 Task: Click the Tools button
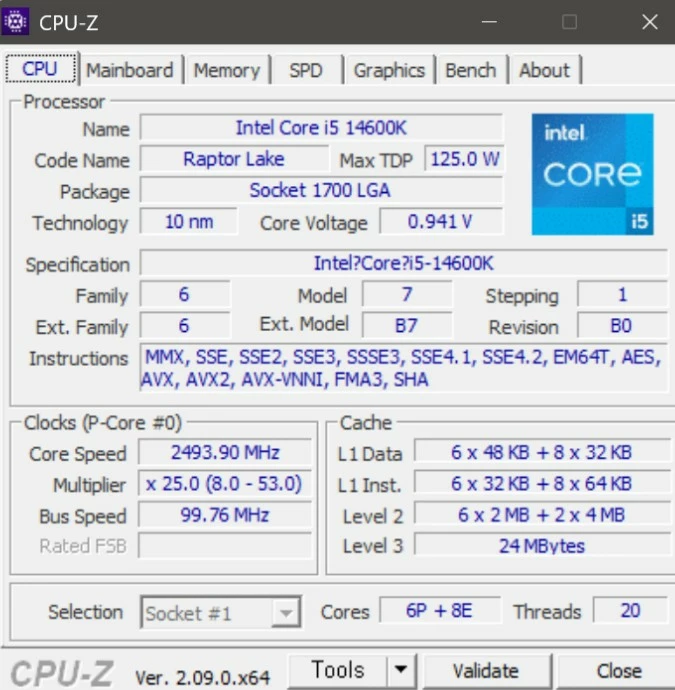pyautogui.click(x=338, y=670)
